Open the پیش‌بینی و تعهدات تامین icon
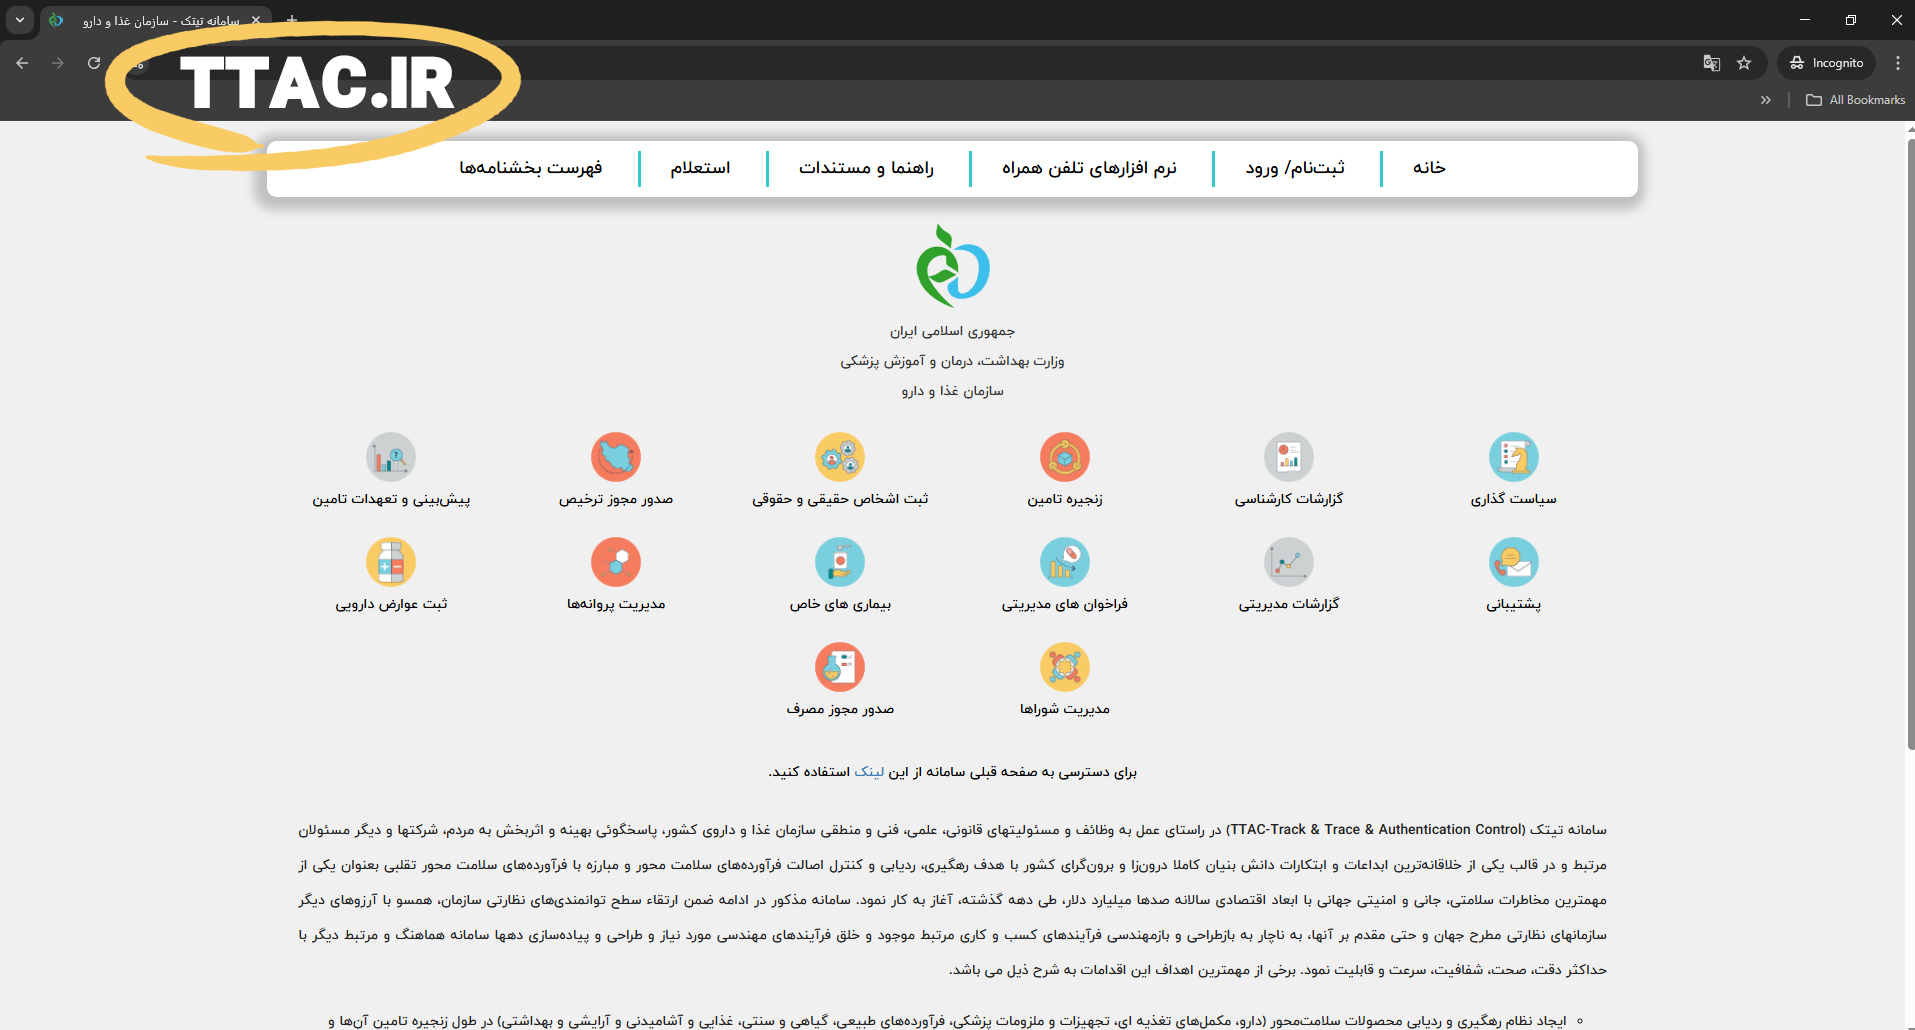Screen dimensions: 1915x1030 [x=391, y=458]
